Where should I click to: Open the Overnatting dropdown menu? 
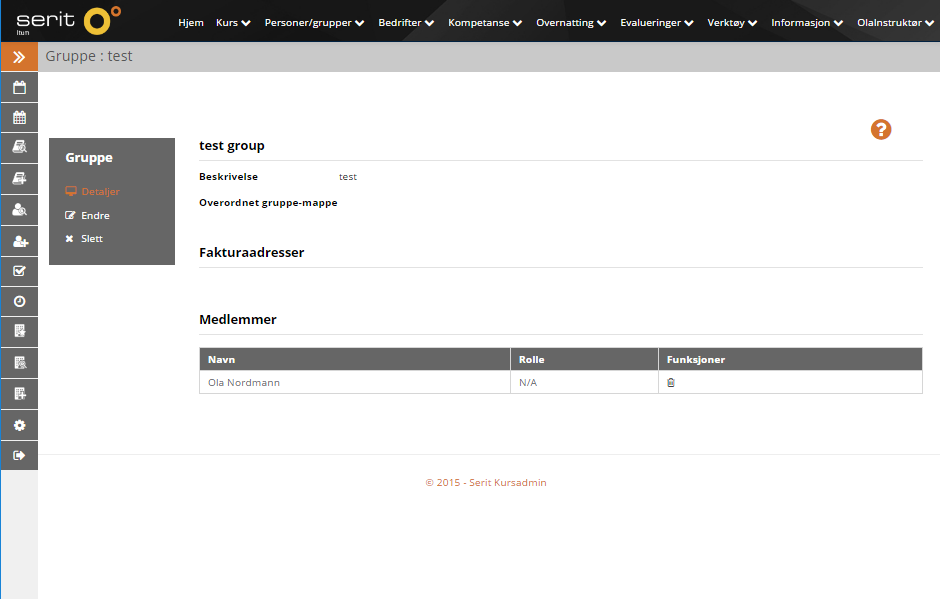[571, 23]
